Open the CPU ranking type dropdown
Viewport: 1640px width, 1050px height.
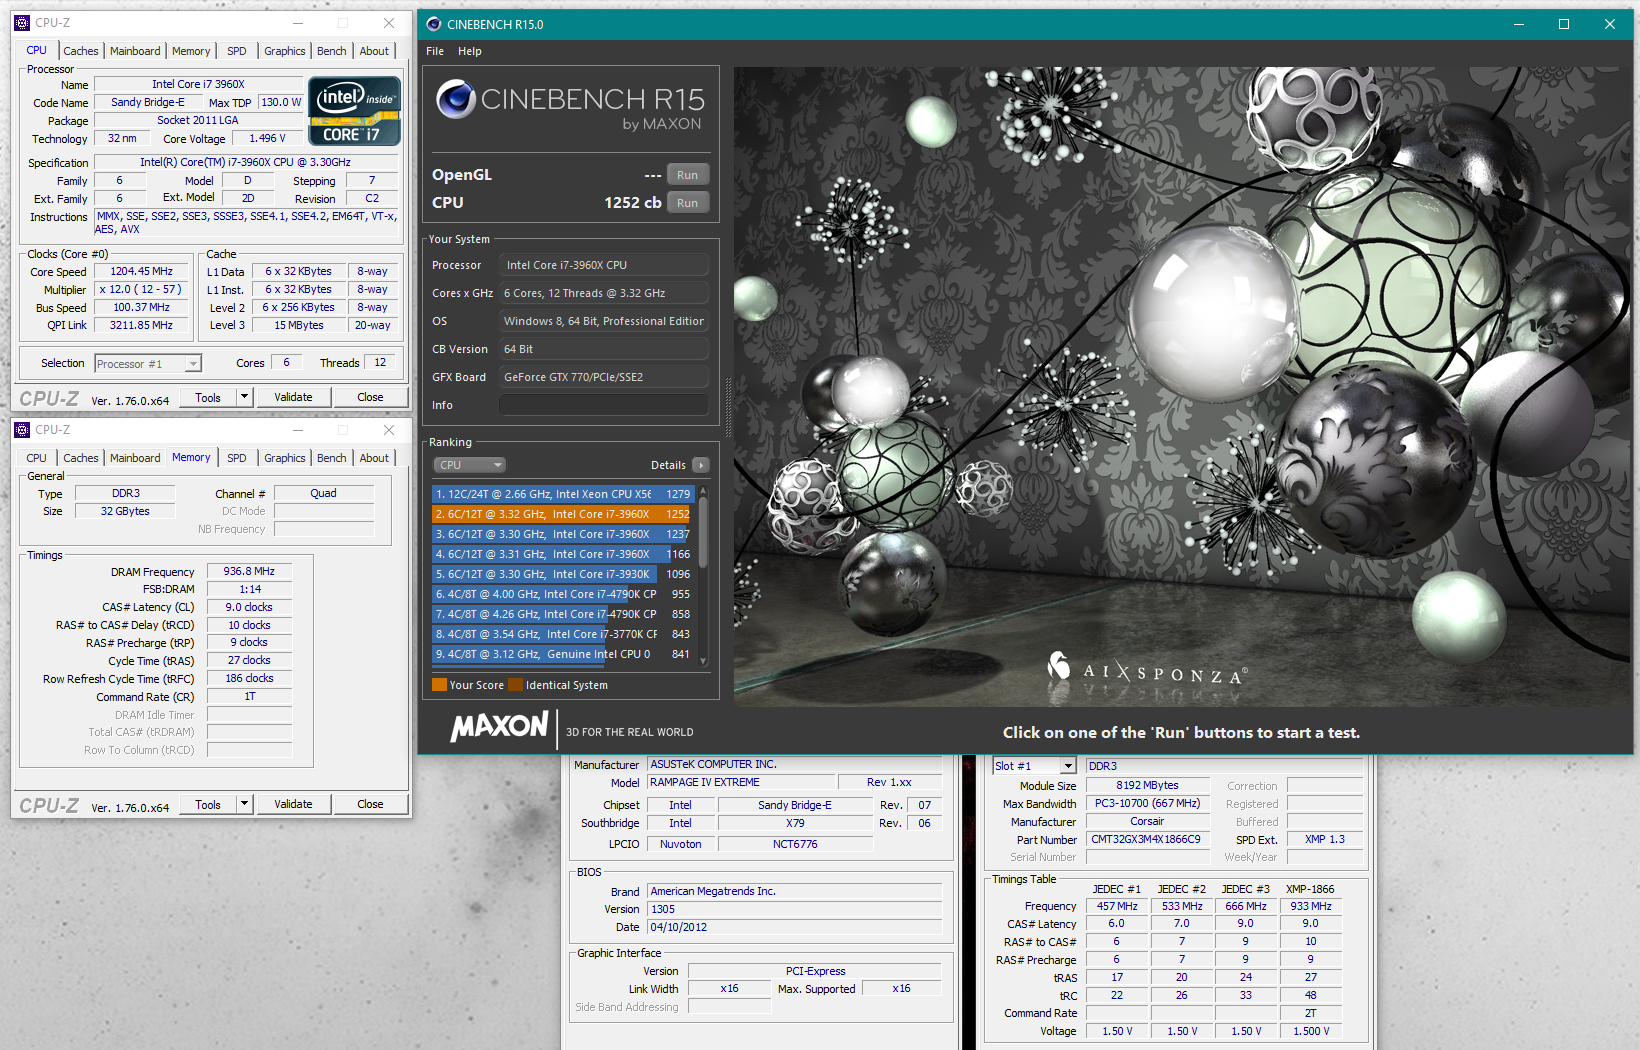[470, 465]
